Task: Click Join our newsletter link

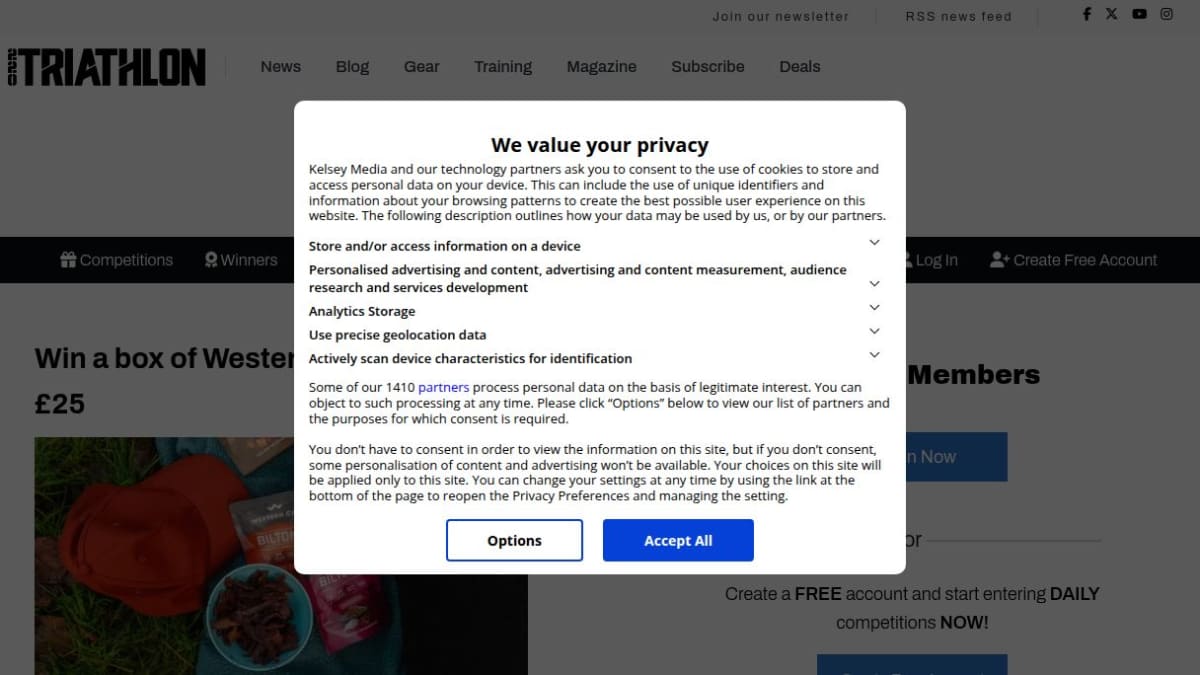Action: coord(780,16)
